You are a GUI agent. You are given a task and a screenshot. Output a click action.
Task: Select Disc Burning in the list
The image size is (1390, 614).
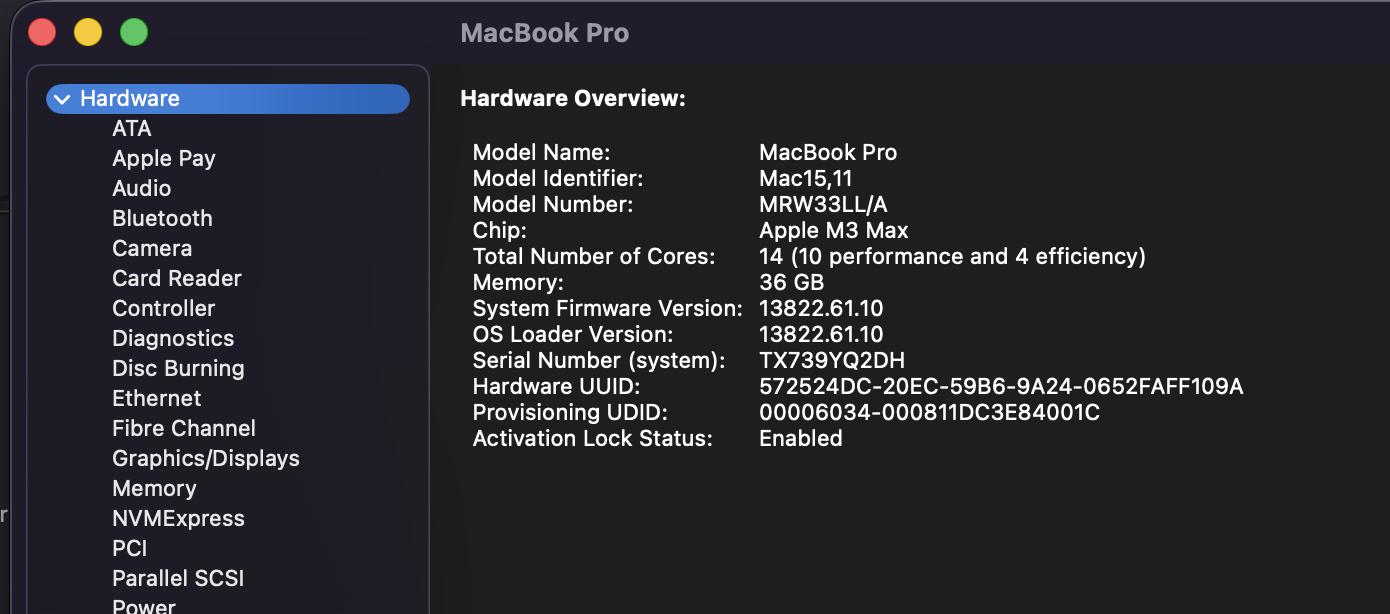pos(178,369)
